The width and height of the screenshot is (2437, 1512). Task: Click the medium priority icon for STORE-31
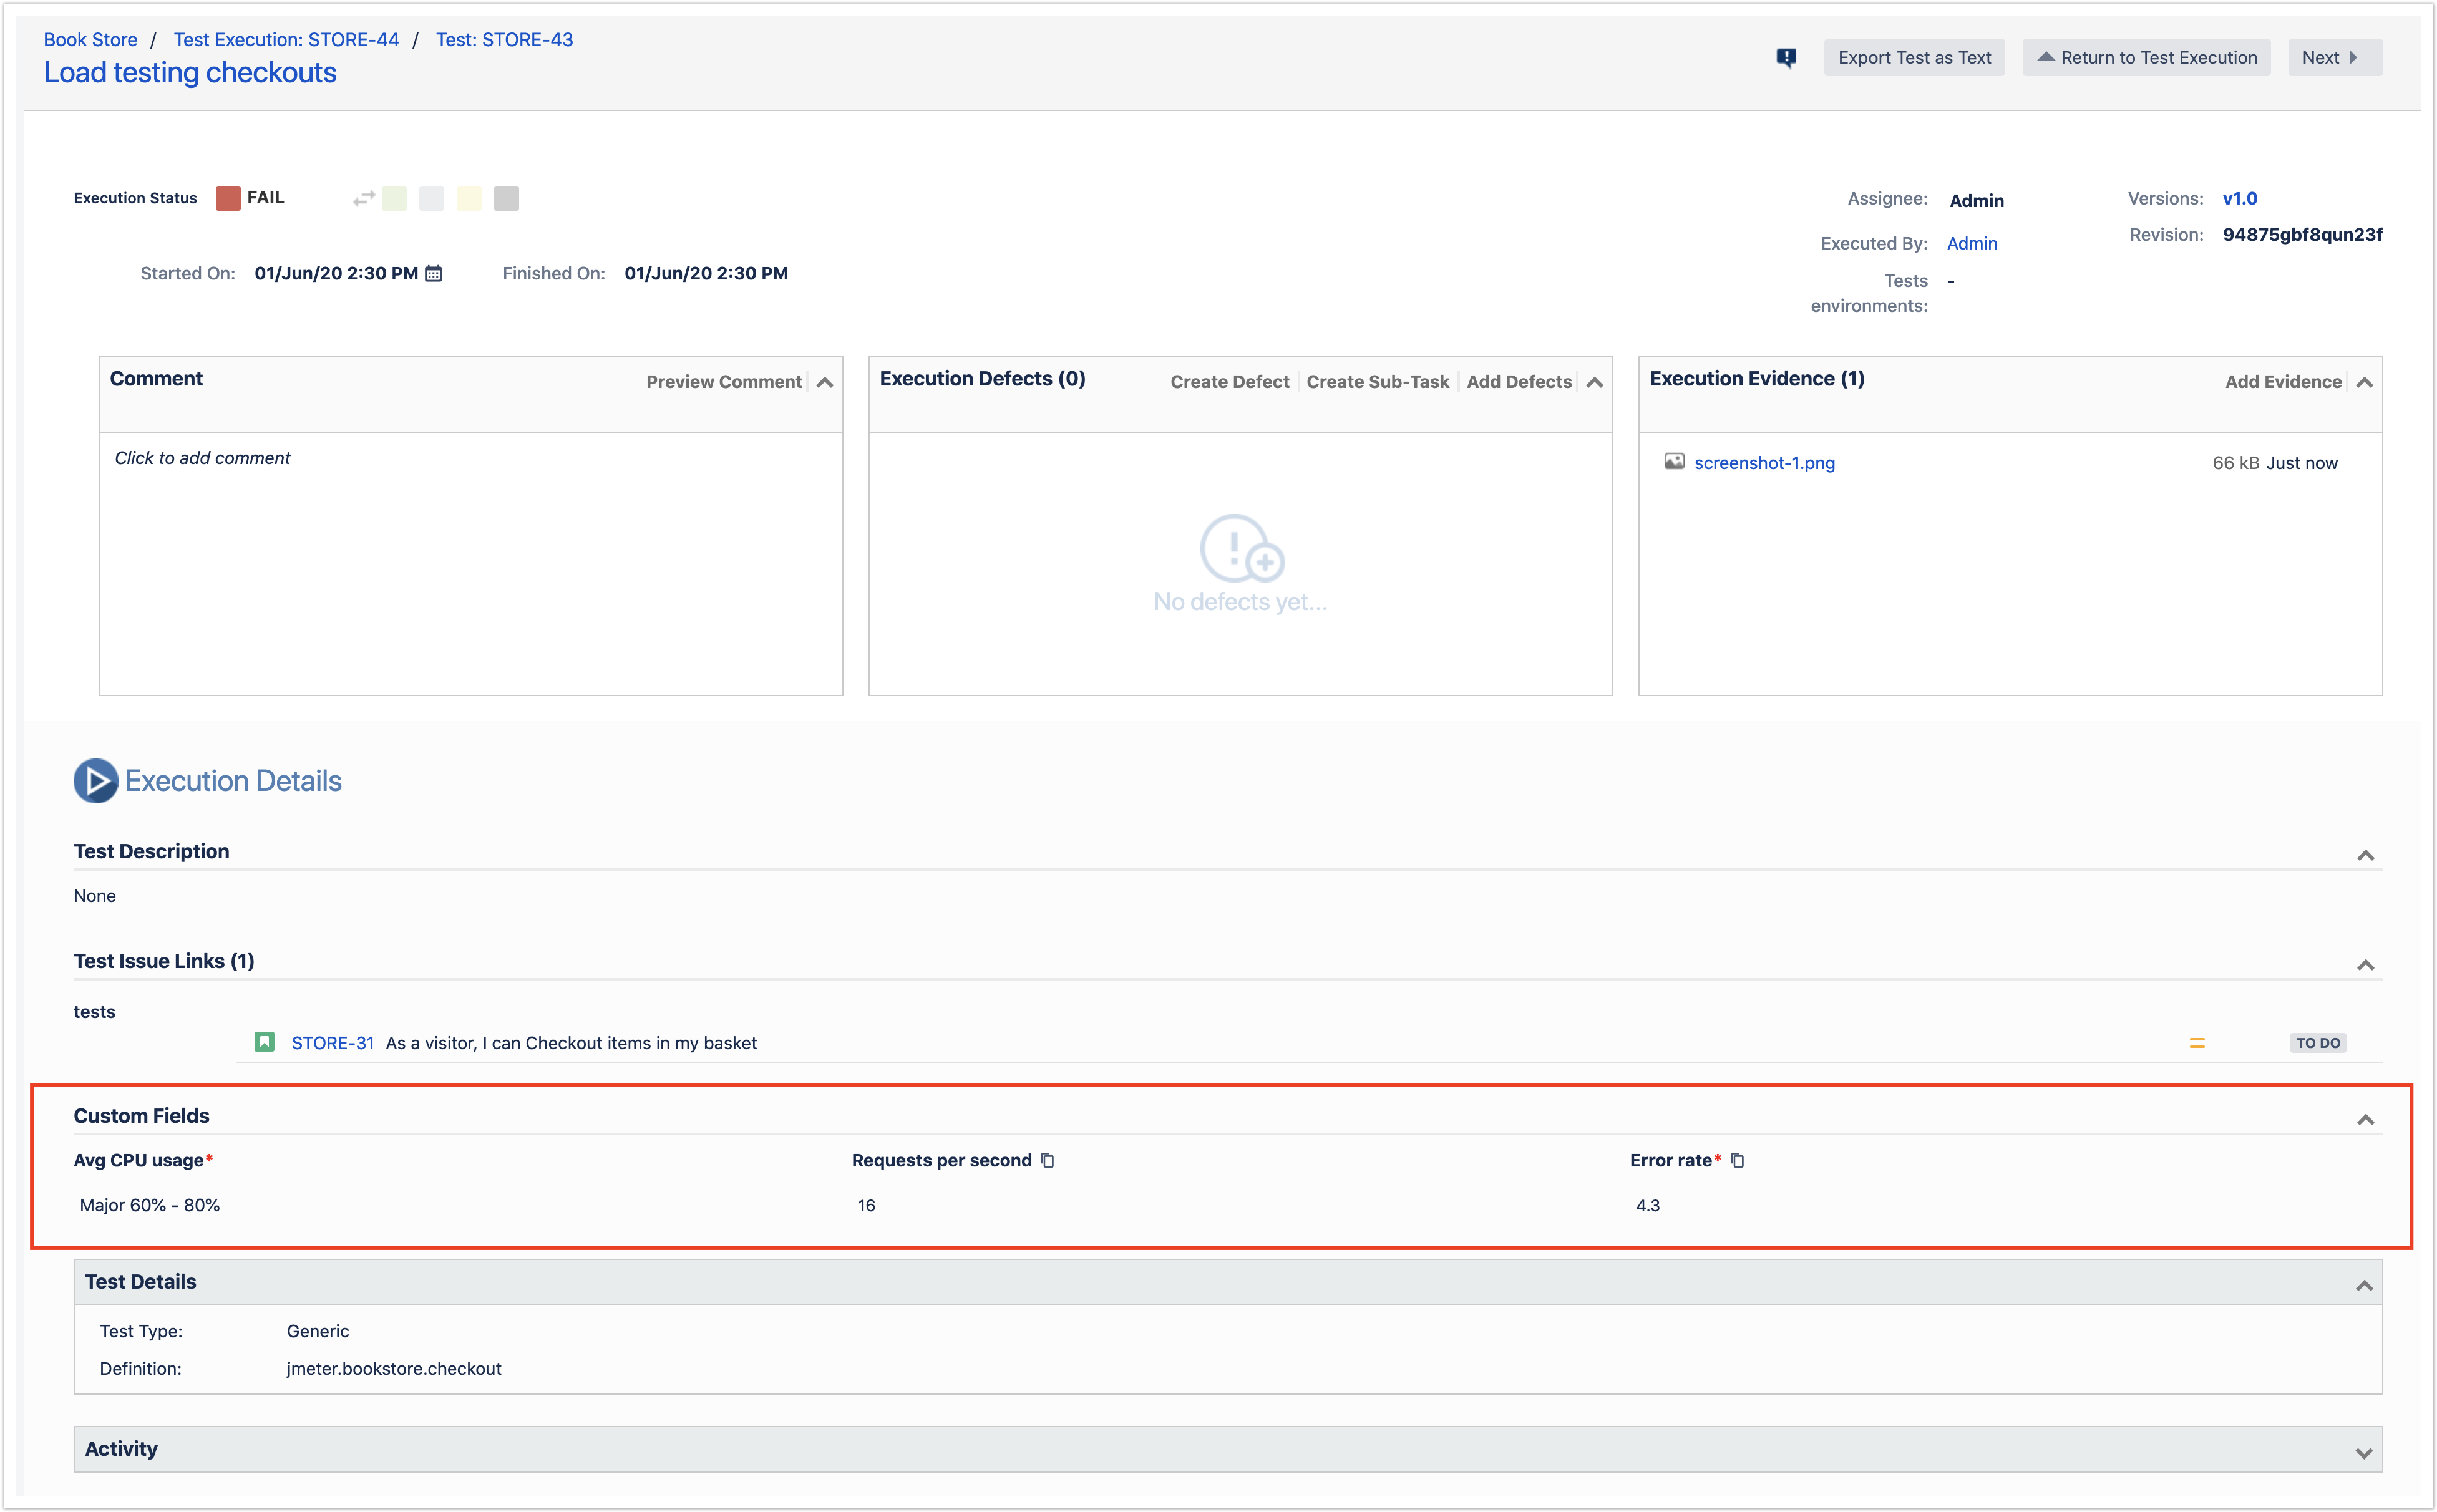tap(2196, 1043)
